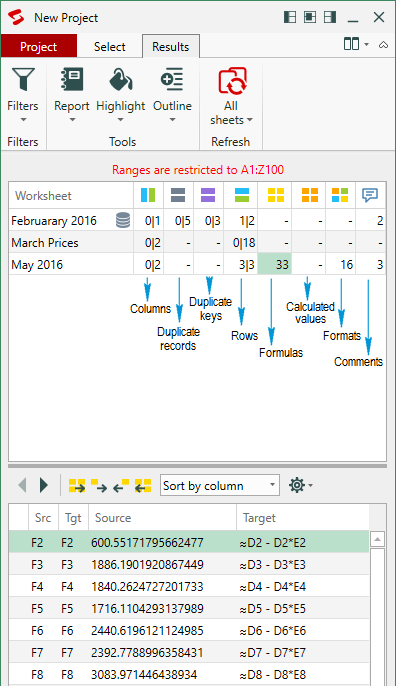Viewport: 396px width, 686px height.
Task: Click the 0|3 duplicate keys cell
Action: click(208, 220)
